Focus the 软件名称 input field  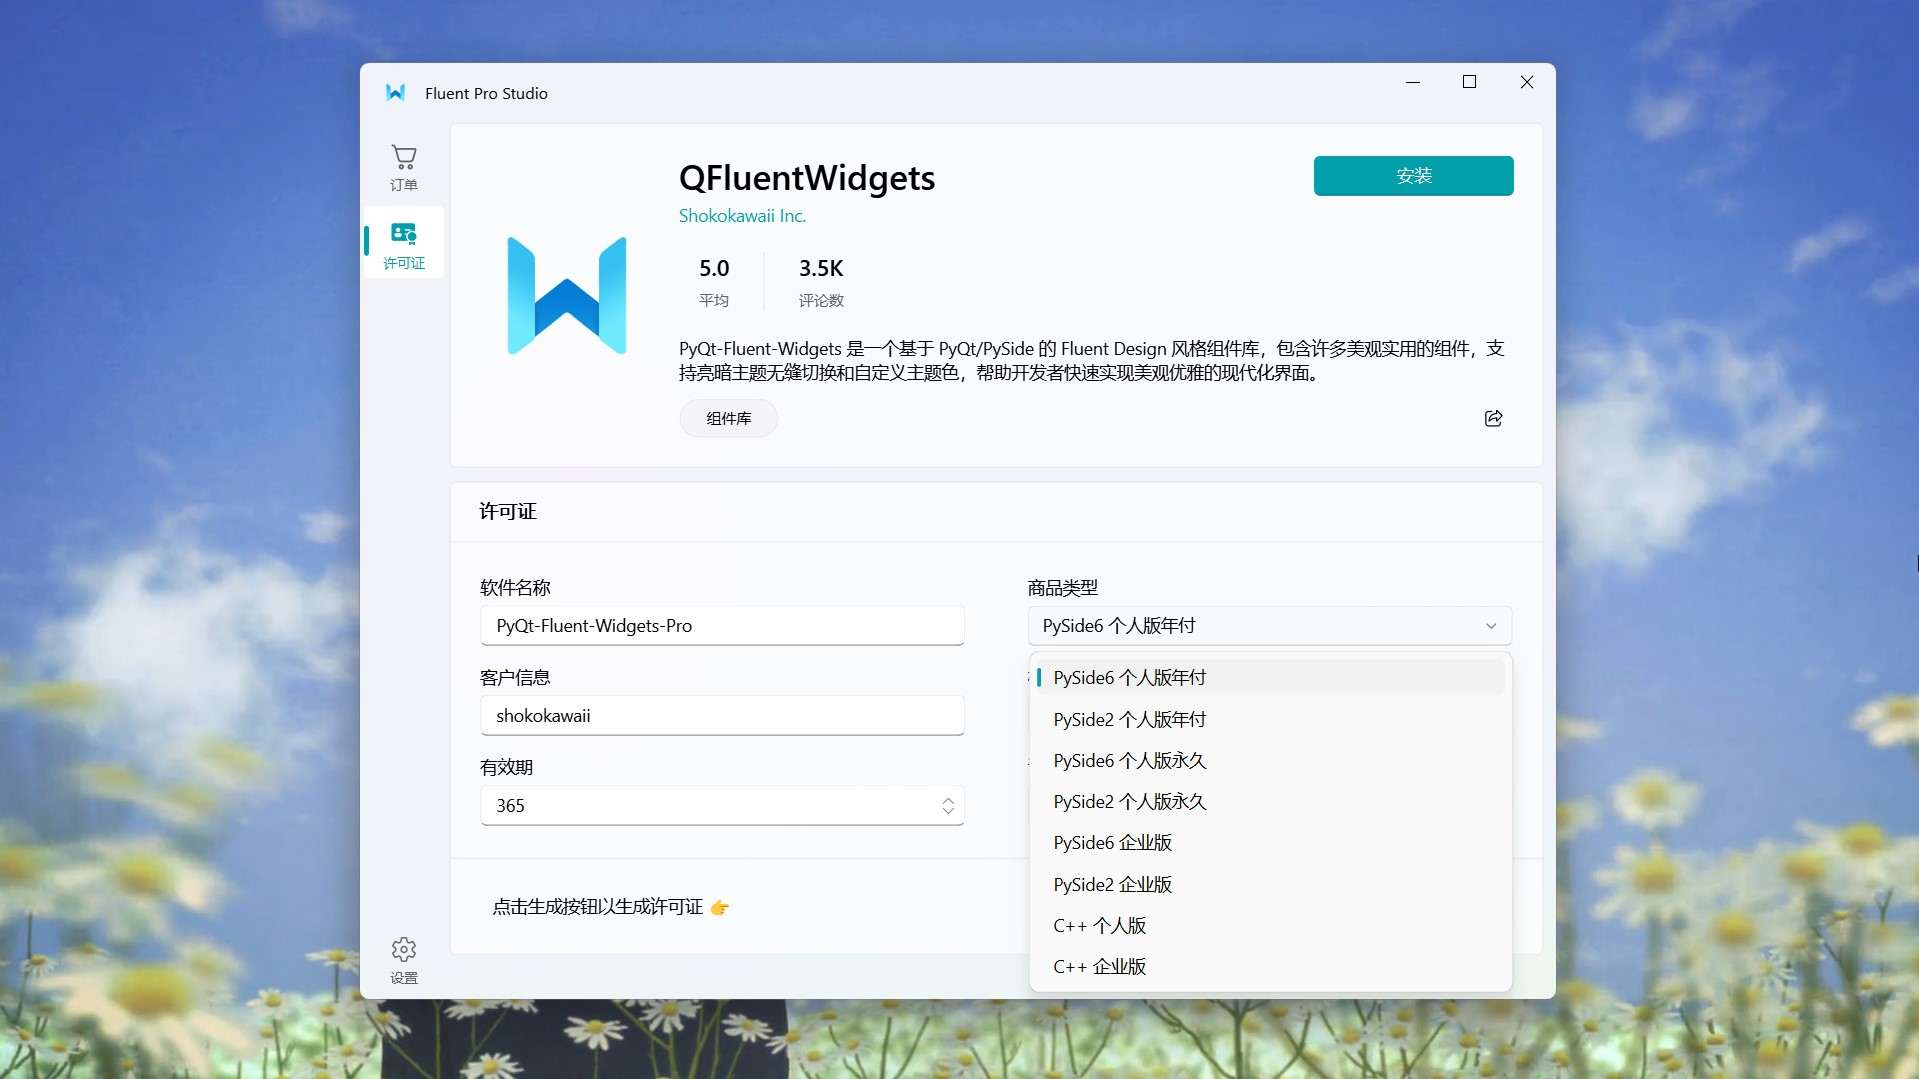[722, 626]
